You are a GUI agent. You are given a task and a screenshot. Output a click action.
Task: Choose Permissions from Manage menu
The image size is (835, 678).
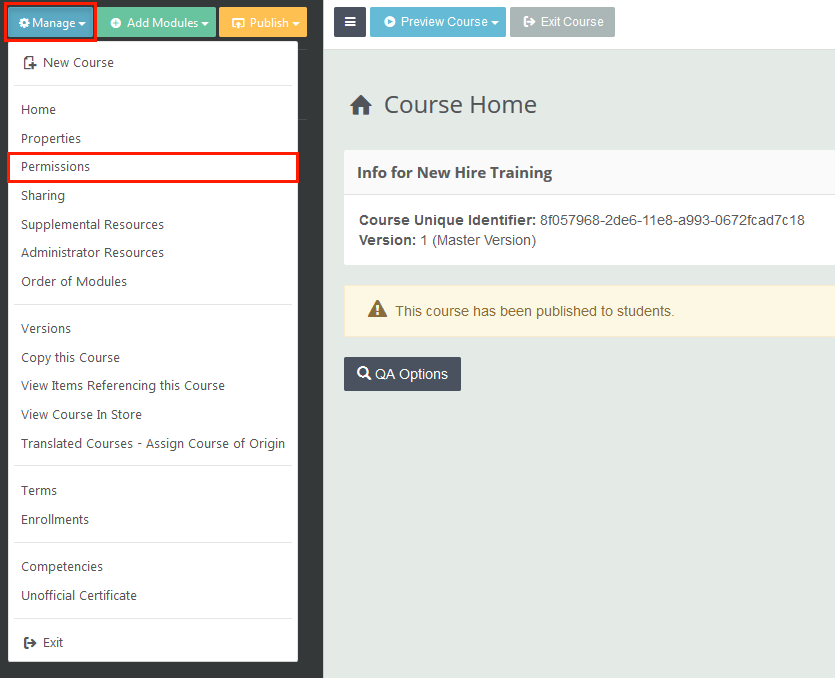(153, 167)
